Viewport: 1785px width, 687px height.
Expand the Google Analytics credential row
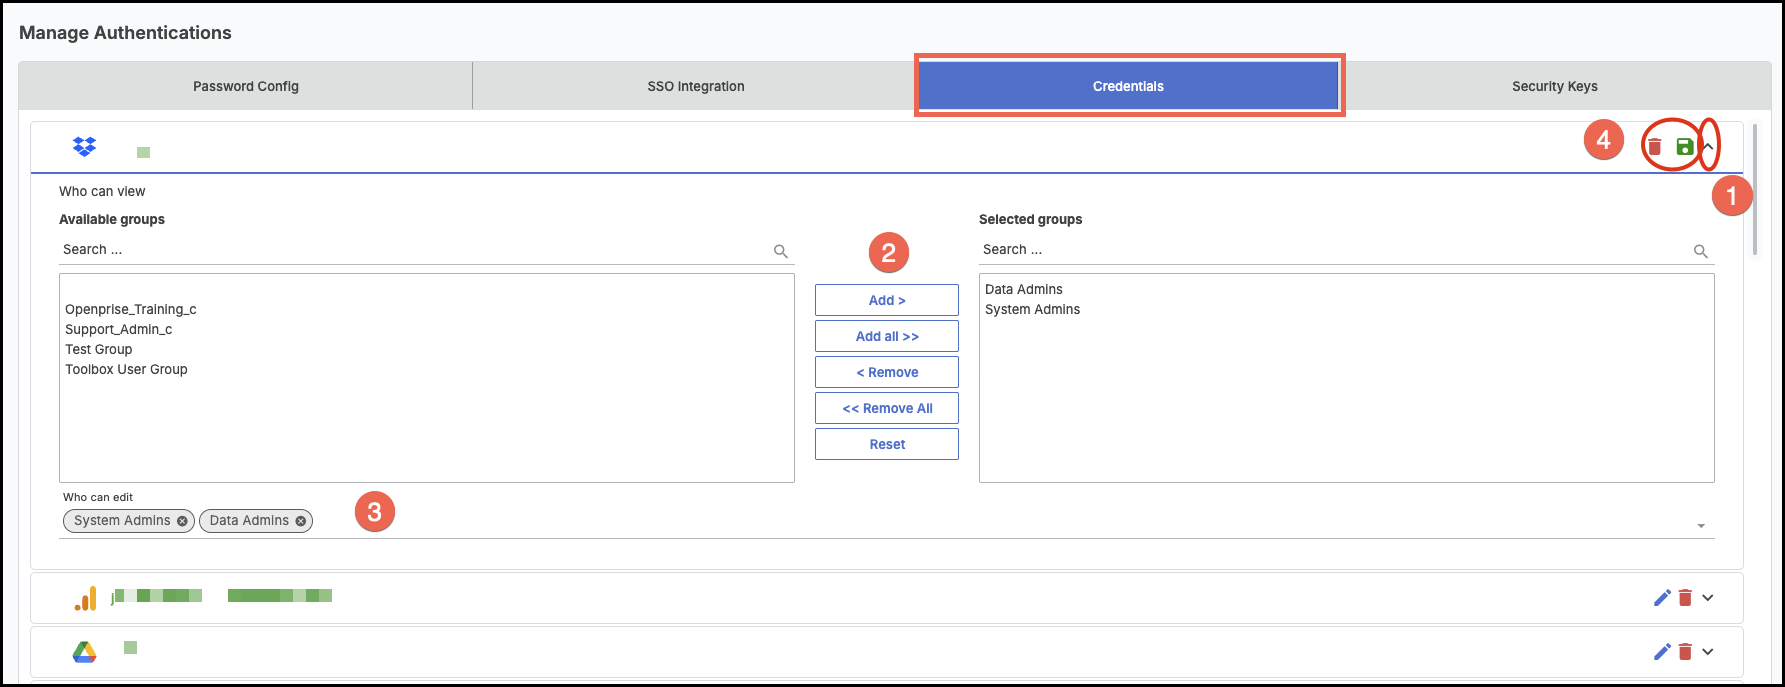click(1708, 597)
